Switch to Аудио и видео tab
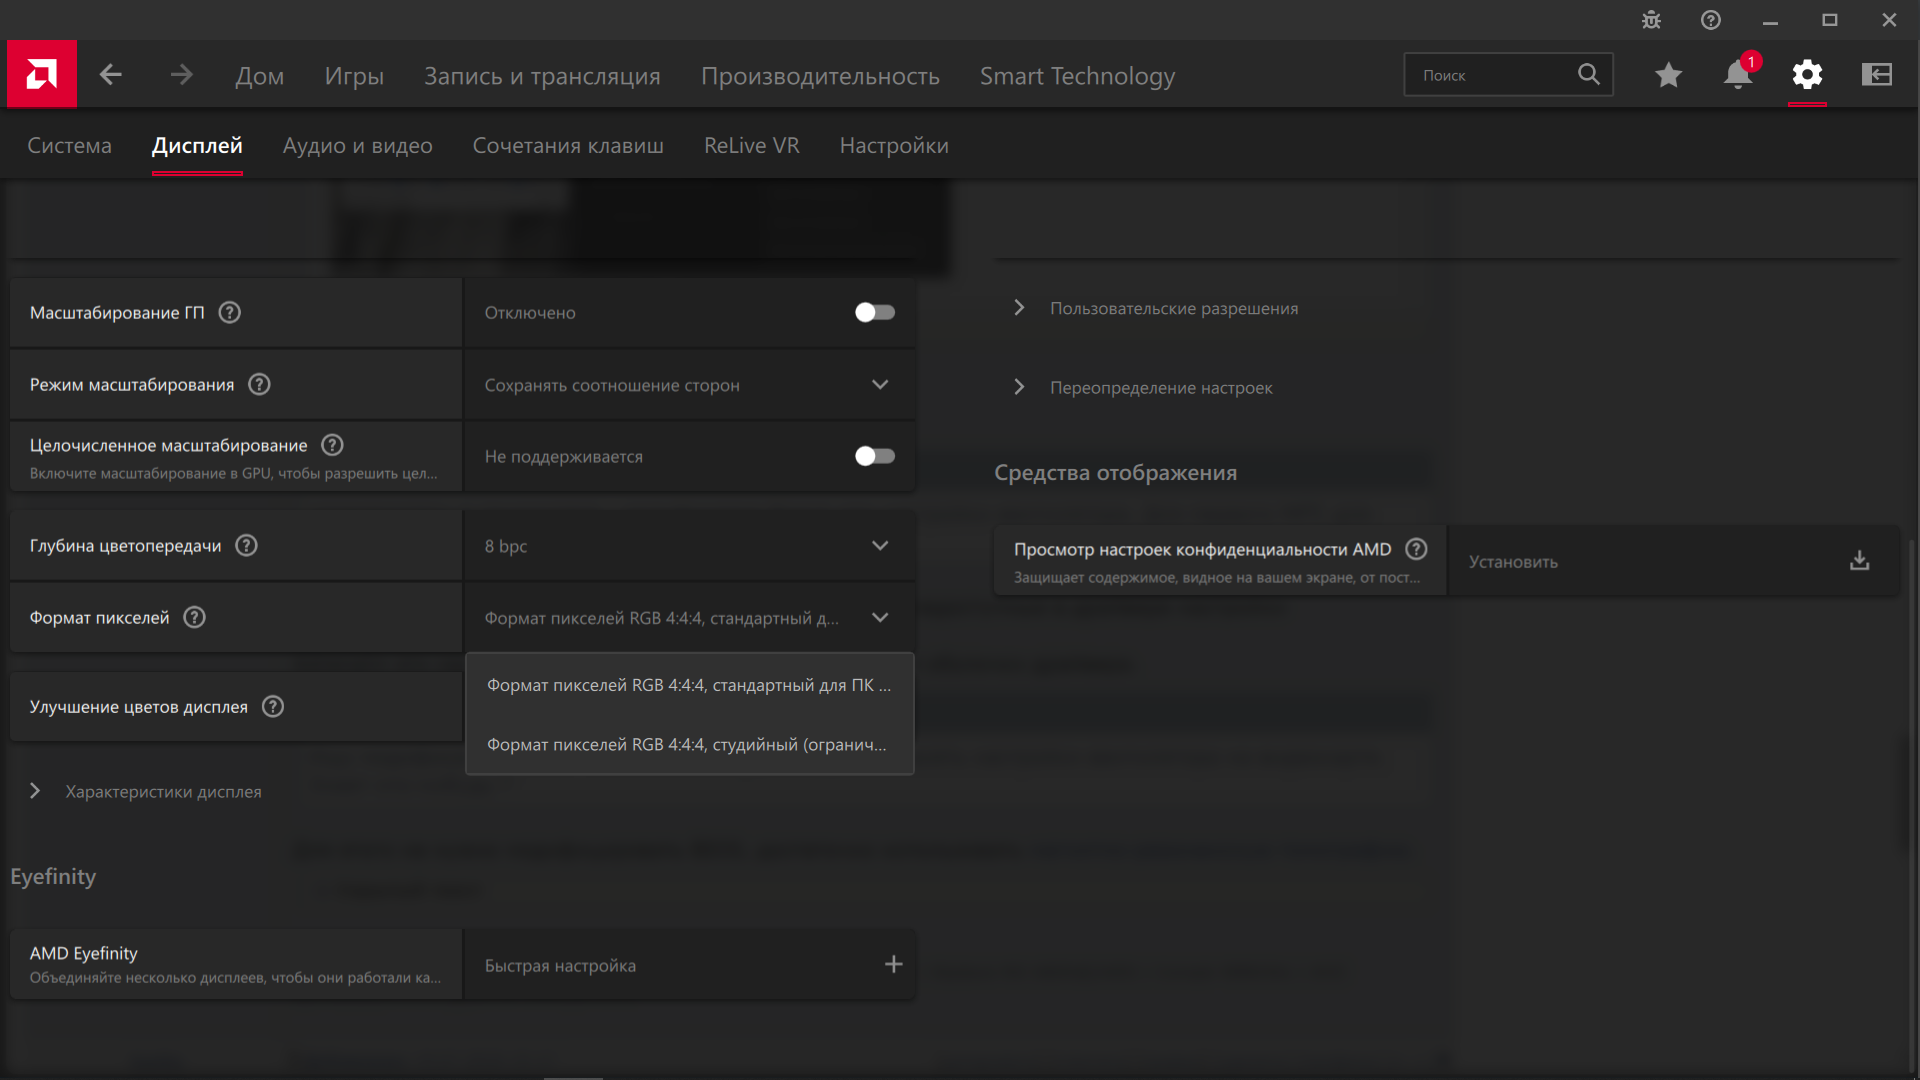Image resolution: width=1920 pixels, height=1080 pixels. pyautogui.click(x=357, y=146)
